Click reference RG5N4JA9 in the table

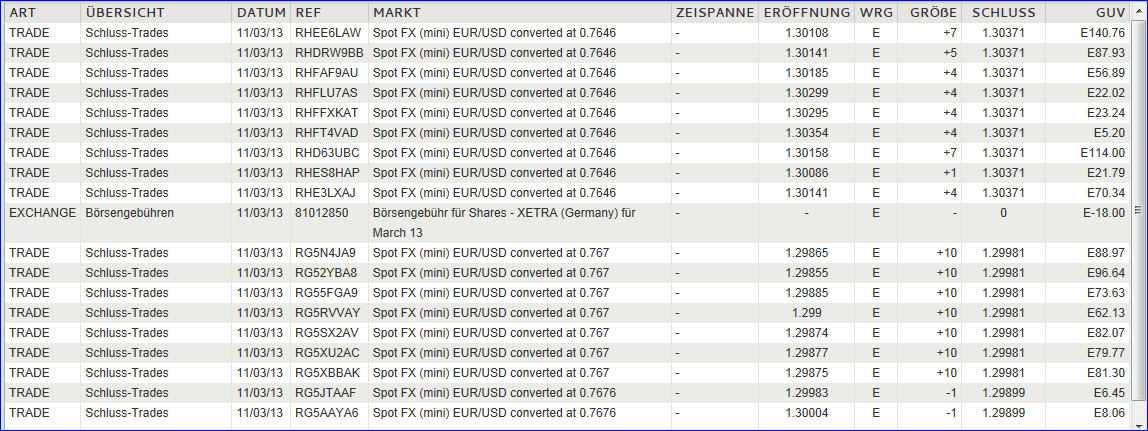point(326,253)
